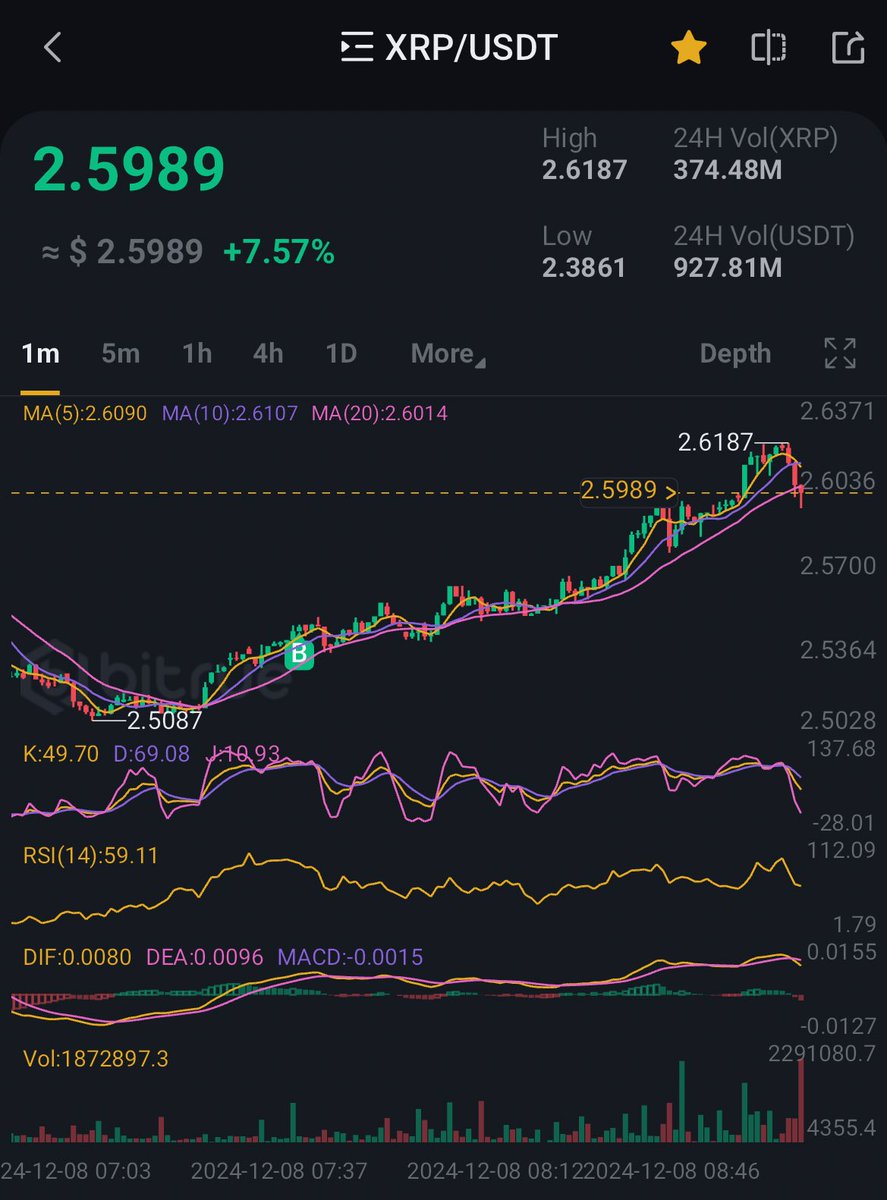Select the 1m timeframe tab

pos(40,353)
